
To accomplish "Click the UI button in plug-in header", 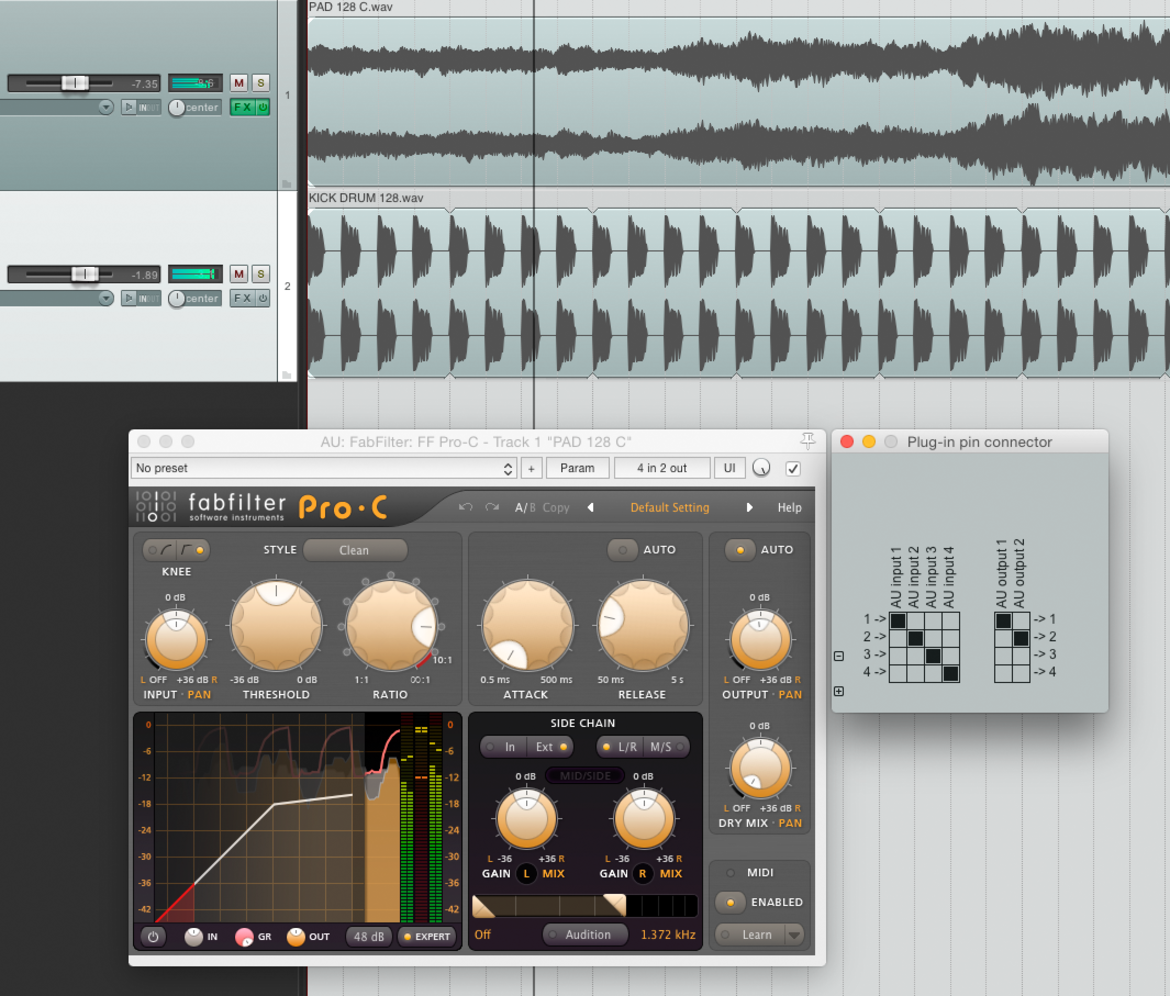I will (730, 468).
